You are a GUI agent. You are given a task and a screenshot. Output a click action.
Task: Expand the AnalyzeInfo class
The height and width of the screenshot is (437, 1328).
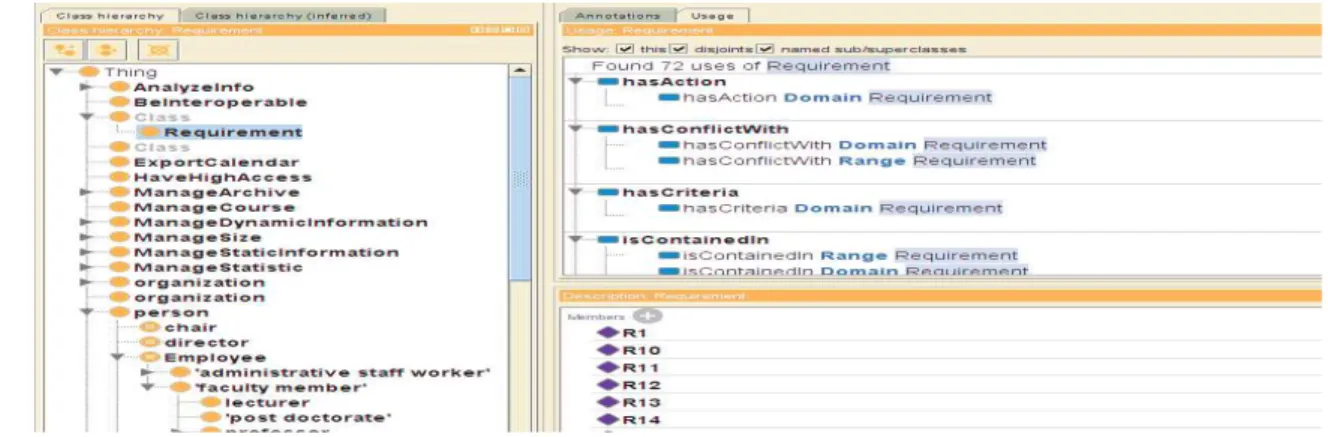(87, 87)
